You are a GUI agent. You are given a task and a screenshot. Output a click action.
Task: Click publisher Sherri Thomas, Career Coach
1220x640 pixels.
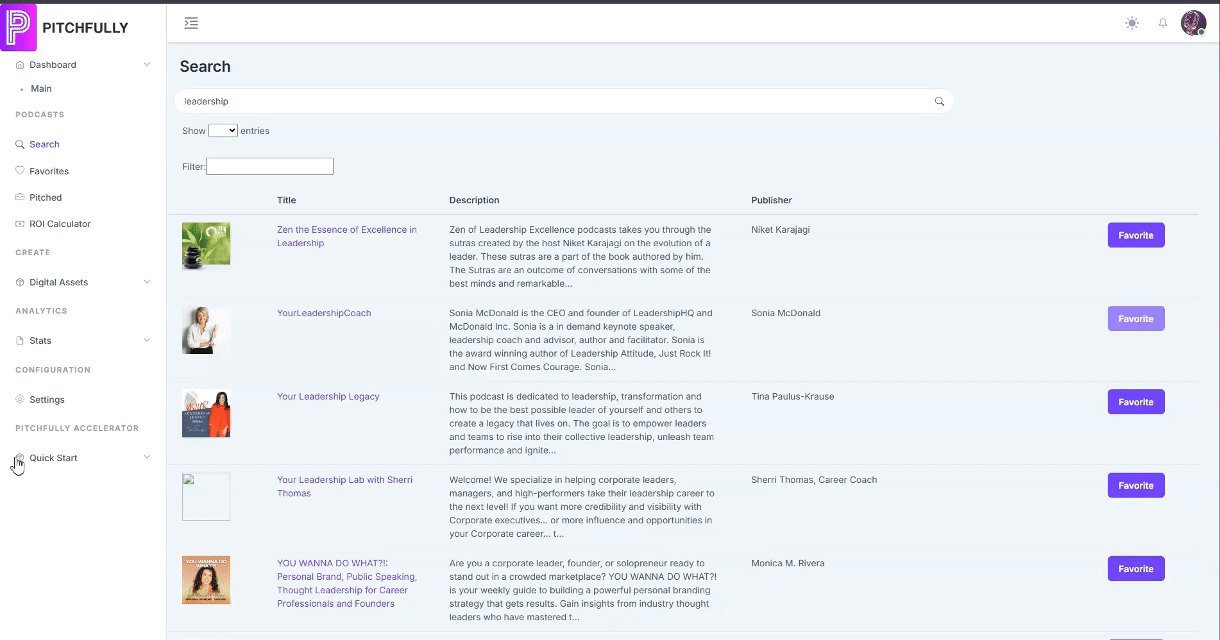pos(814,480)
